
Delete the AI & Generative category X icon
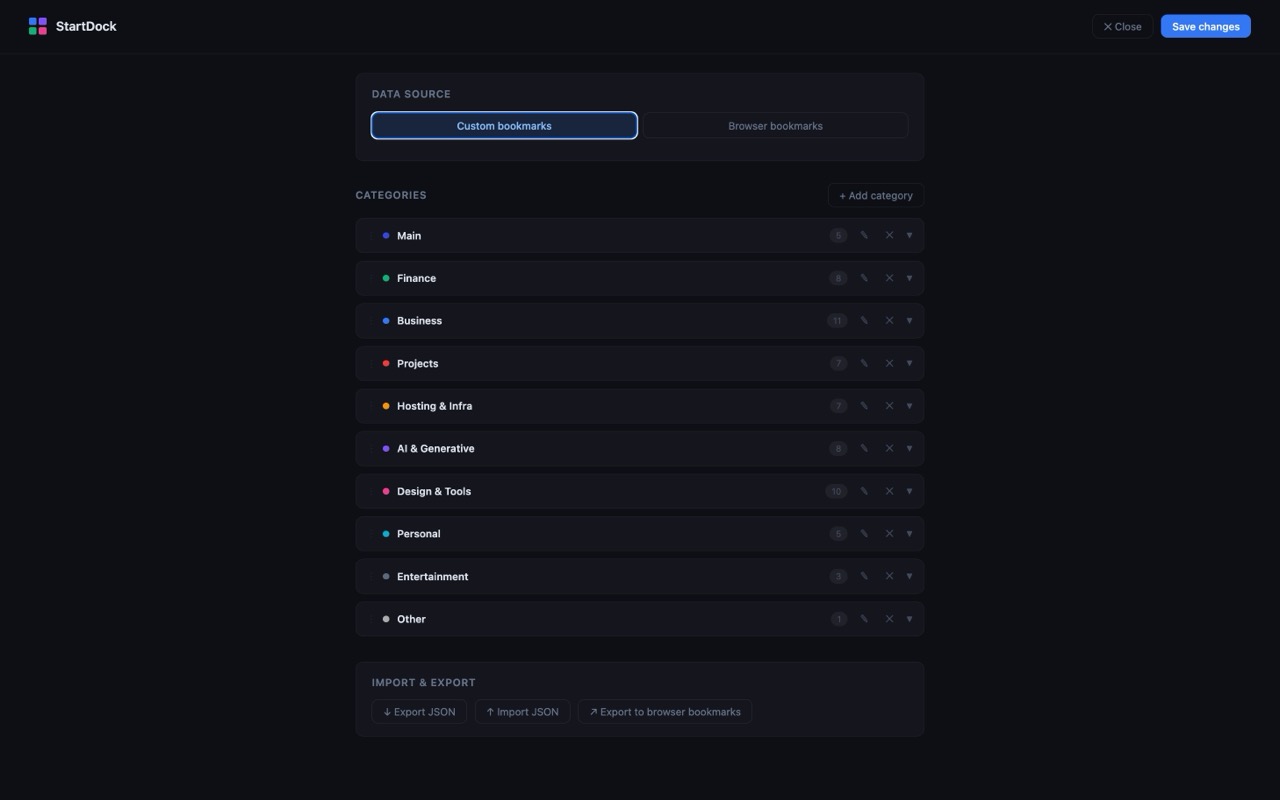coord(889,449)
